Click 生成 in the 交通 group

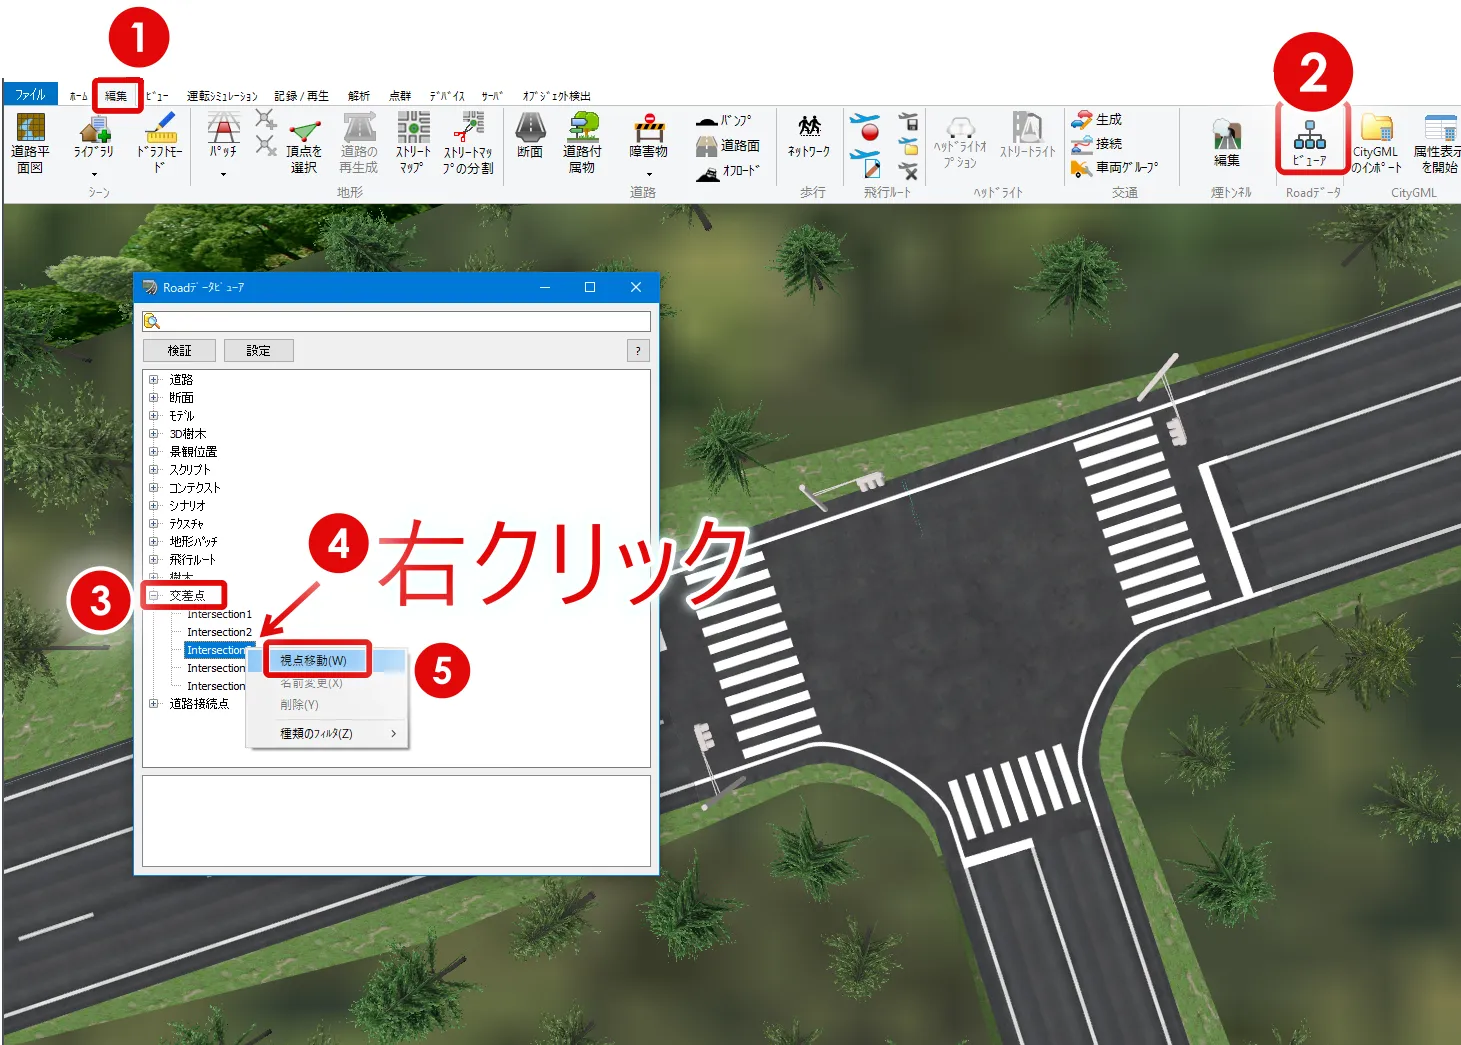tap(1098, 120)
